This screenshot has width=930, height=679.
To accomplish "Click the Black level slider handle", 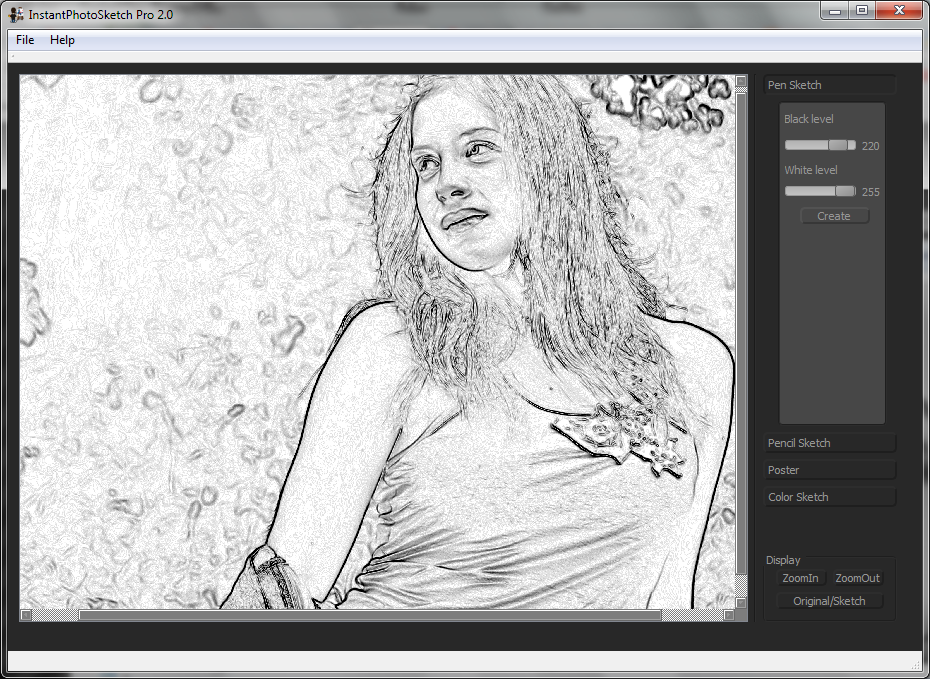I will pos(838,145).
